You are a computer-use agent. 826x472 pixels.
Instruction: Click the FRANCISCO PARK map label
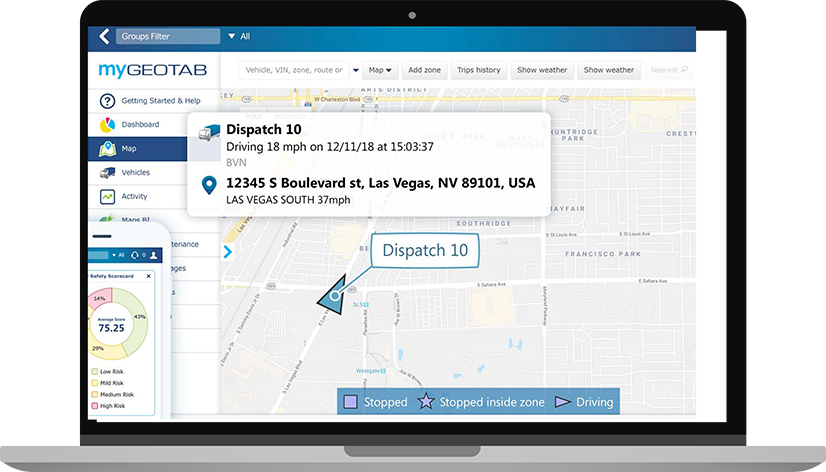603,254
